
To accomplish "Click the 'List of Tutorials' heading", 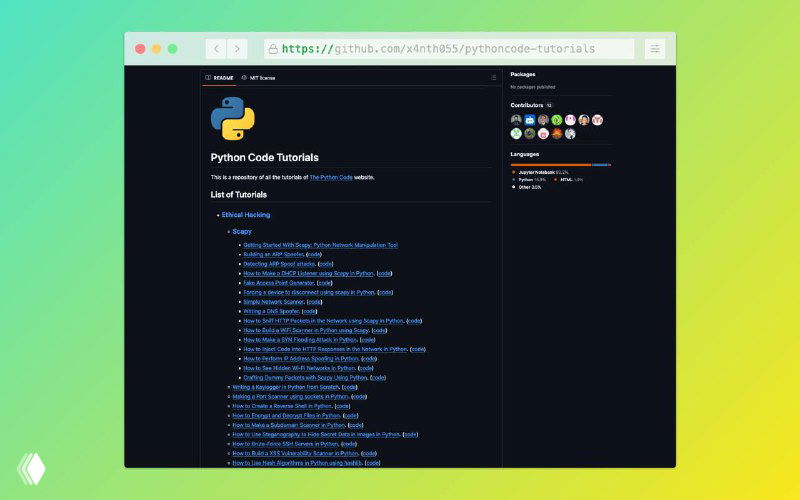I will 238,194.
